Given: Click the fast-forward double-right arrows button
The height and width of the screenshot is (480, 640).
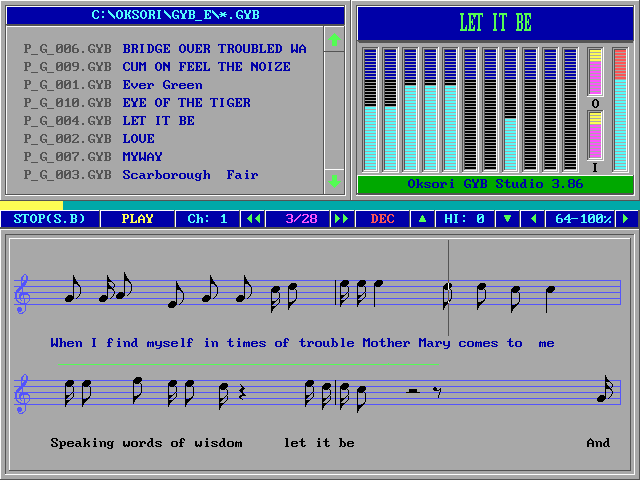Looking at the screenshot, I should point(342,219).
